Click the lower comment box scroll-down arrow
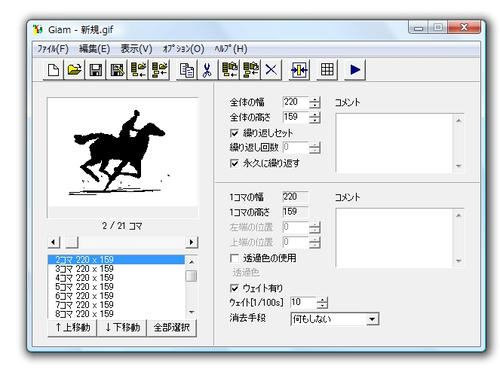The width and height of the screenshot is (500, 372). (x=459, y=261)
